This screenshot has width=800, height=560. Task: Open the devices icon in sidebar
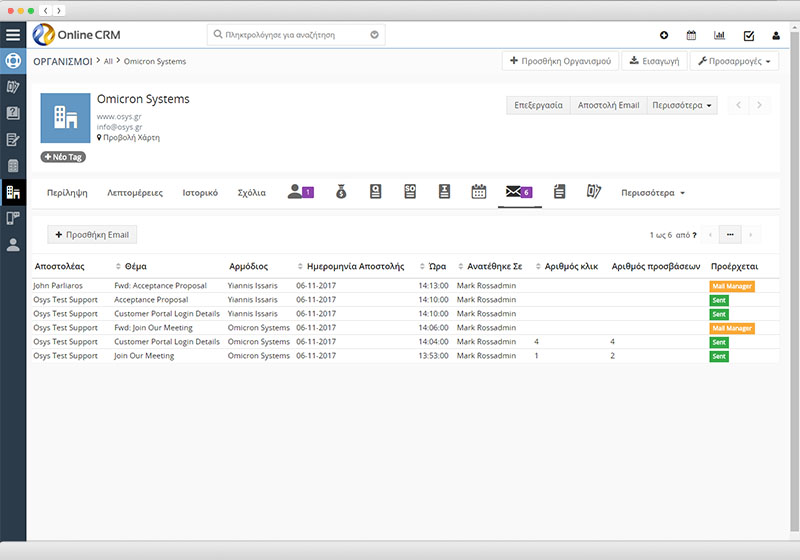13,219
